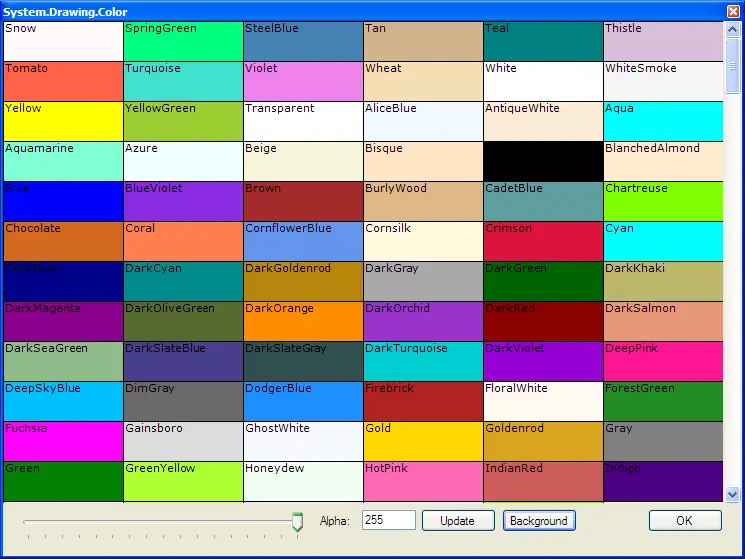Pick the Coral color swatch

click(x=183, y=241)
